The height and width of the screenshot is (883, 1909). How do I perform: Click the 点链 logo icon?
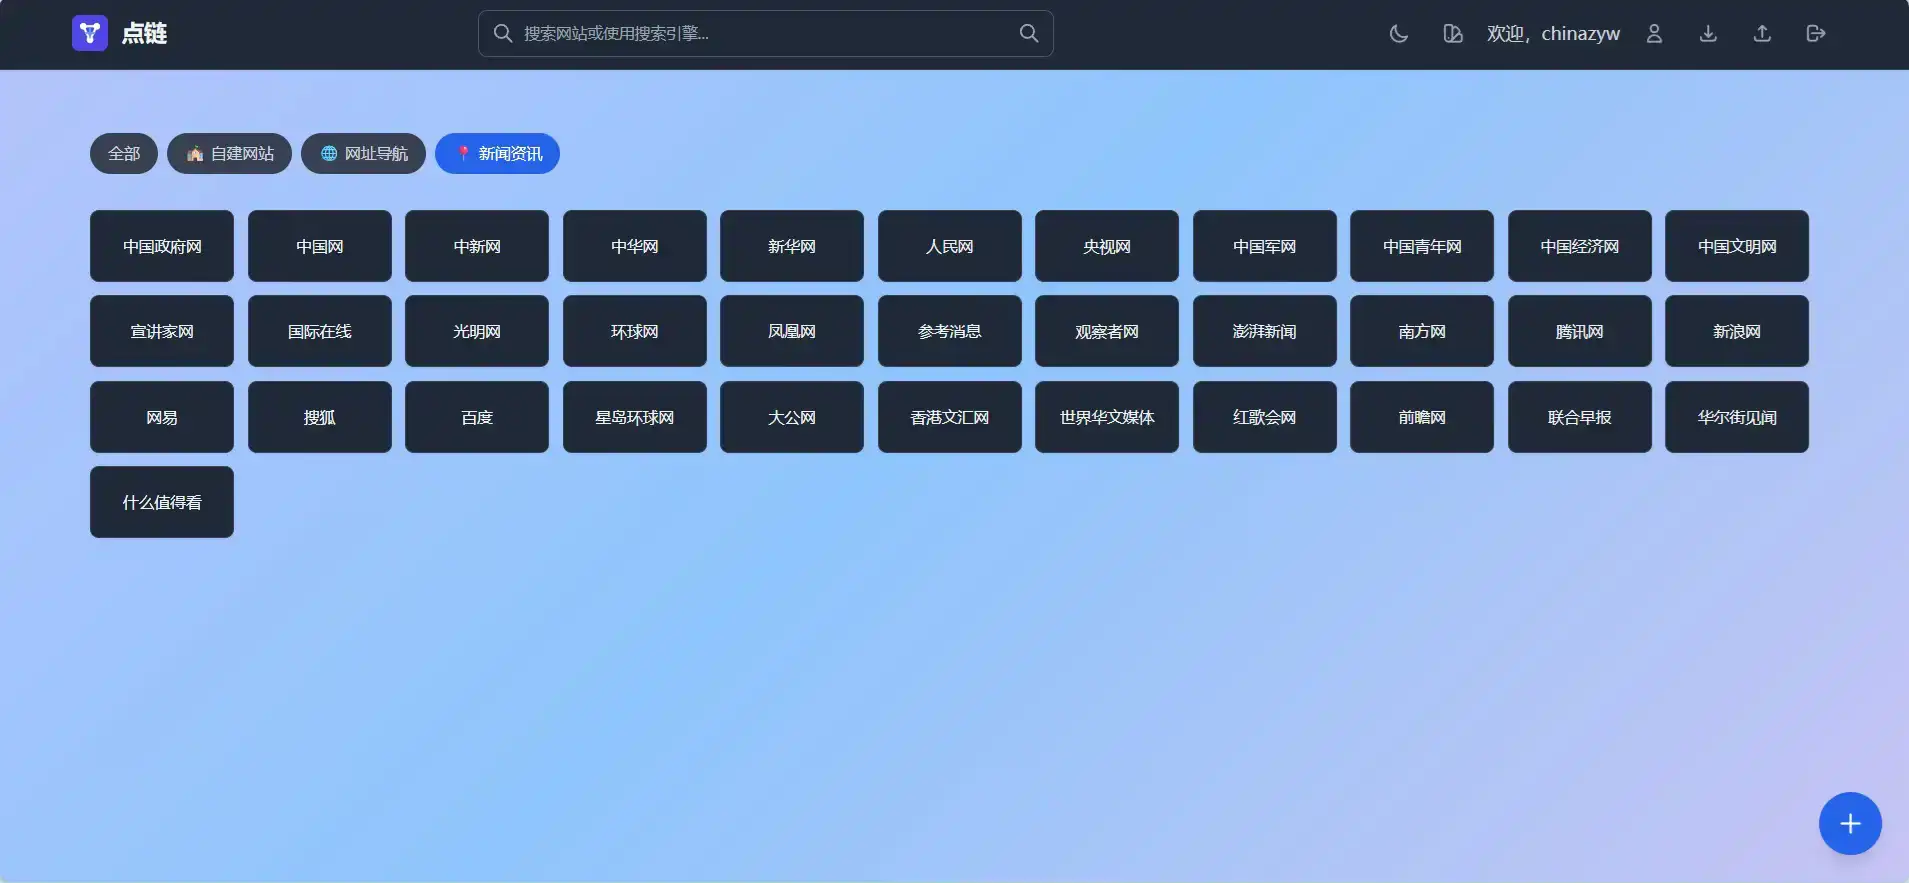click(90, 33)
